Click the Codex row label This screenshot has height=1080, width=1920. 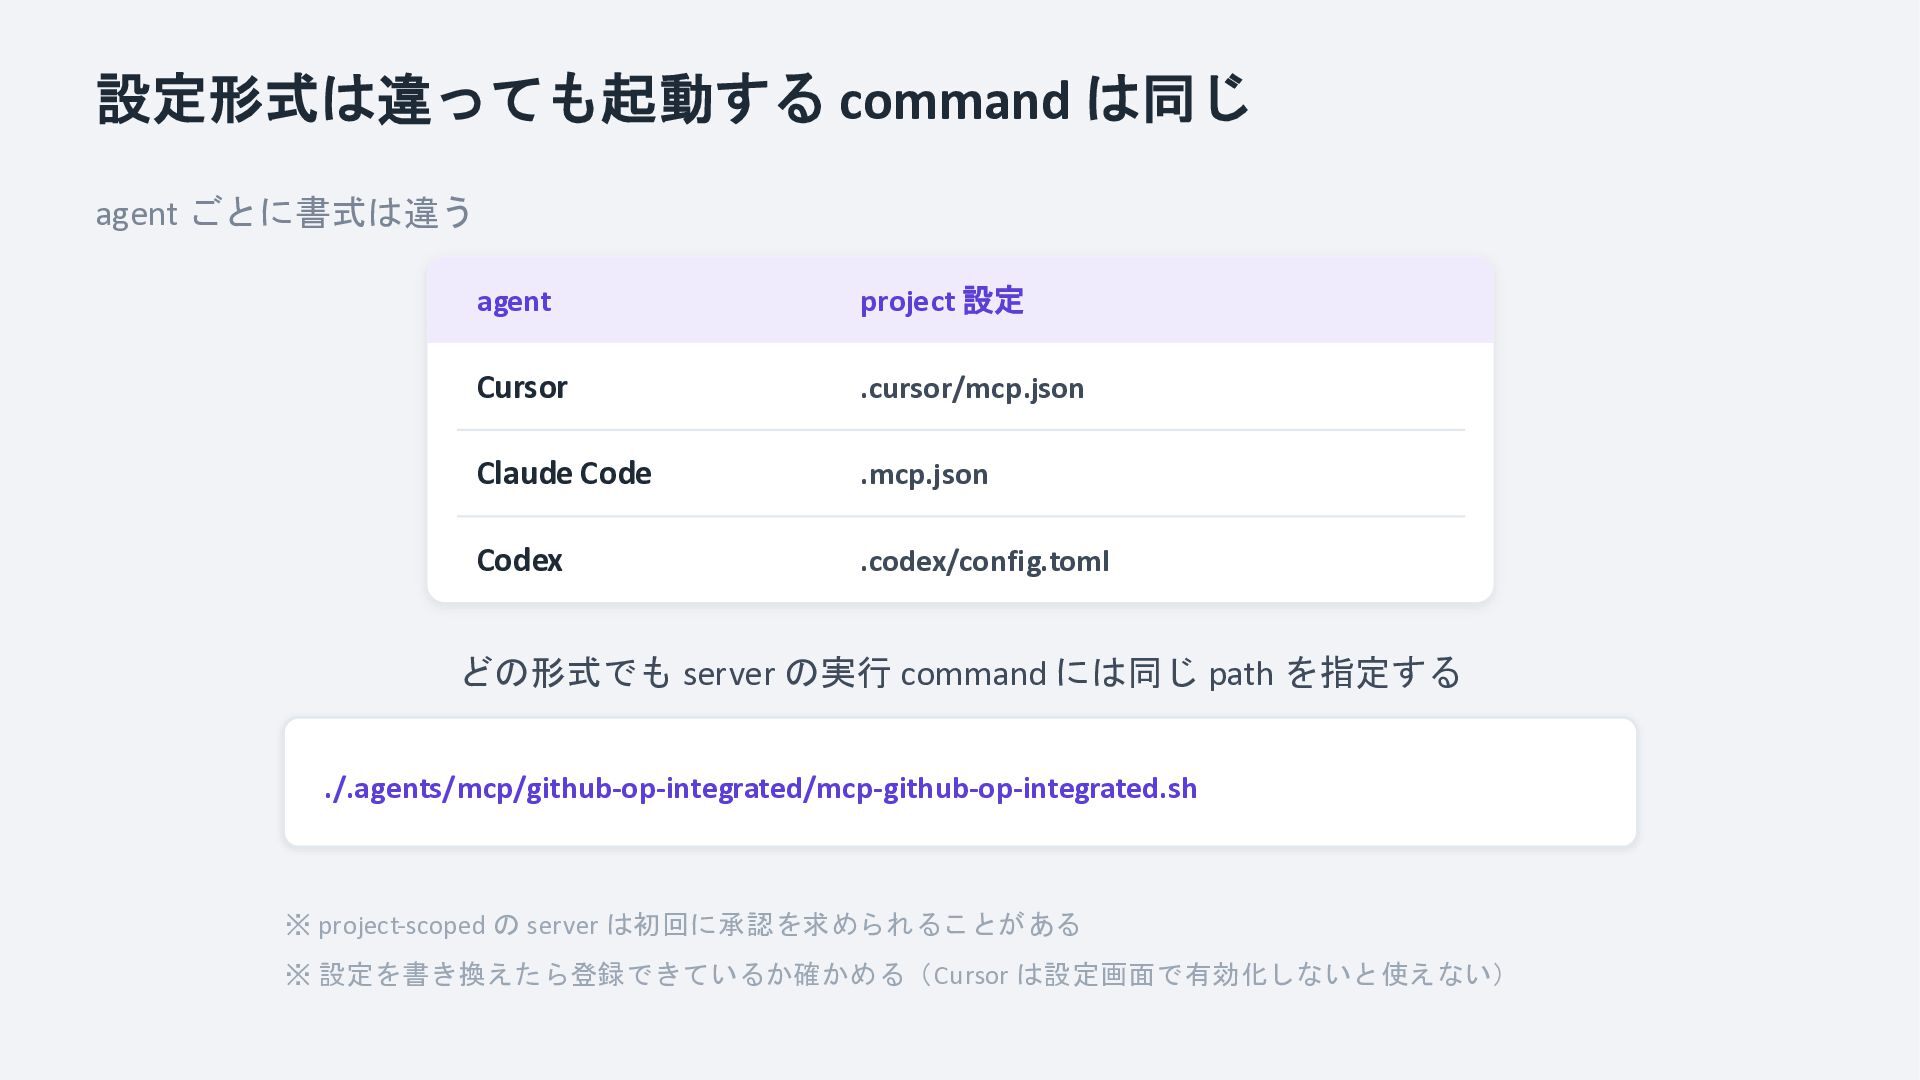(x=519, y=560)
